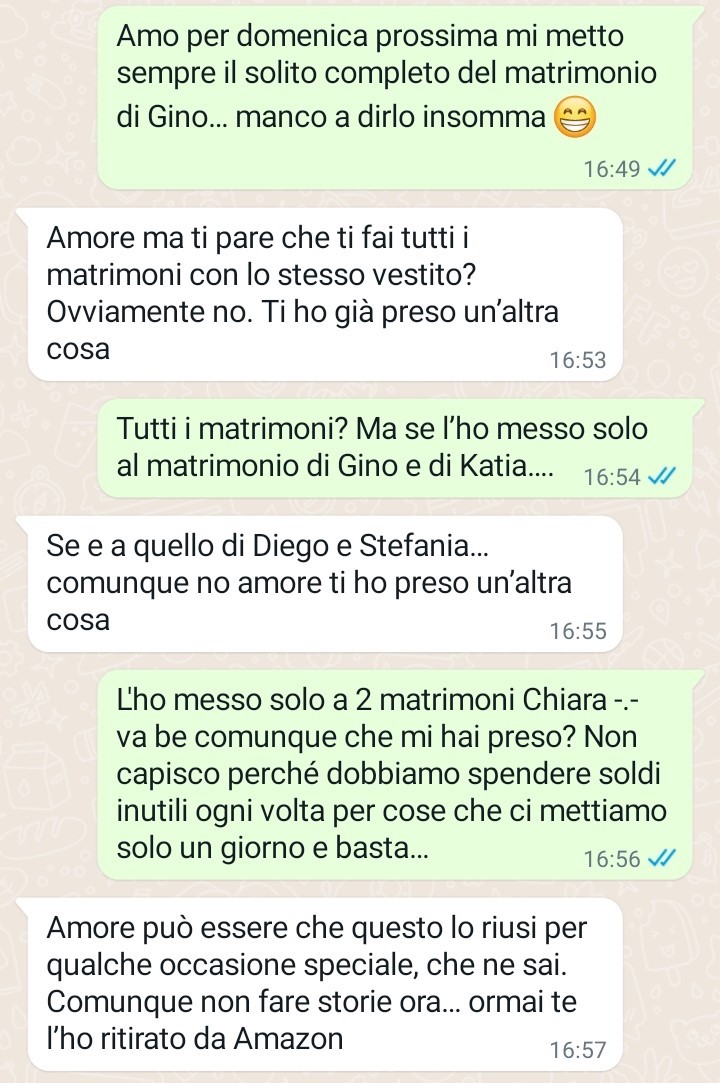Select the message mentioning Amazon
720x1083 pixels.
pyautogui.click(x=325, y=984)
